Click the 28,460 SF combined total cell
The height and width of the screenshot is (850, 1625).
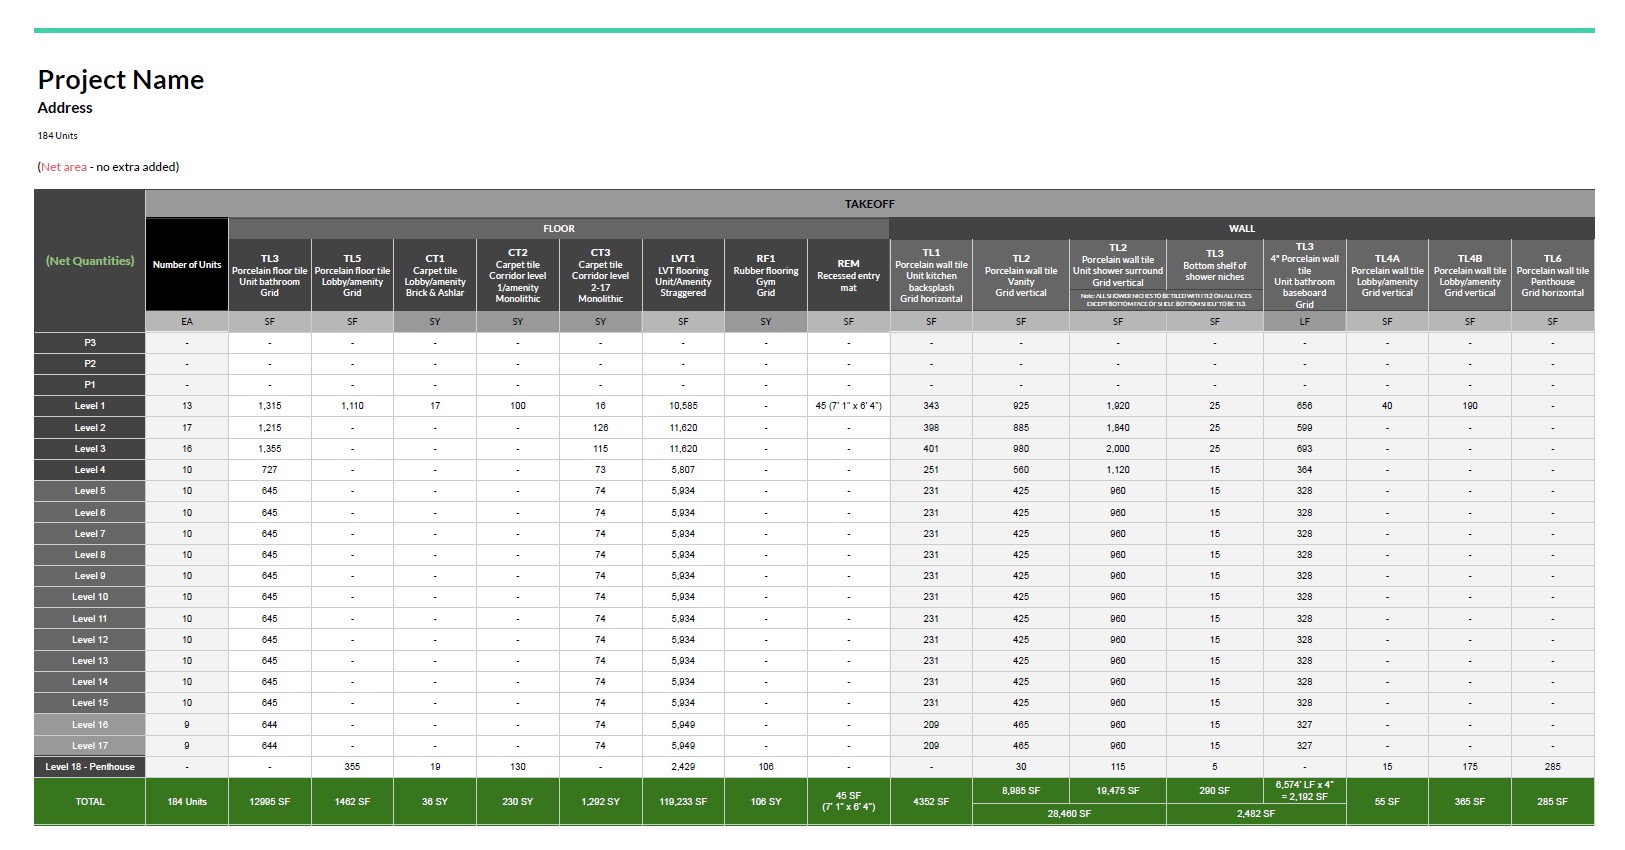tap(1068, 814)
